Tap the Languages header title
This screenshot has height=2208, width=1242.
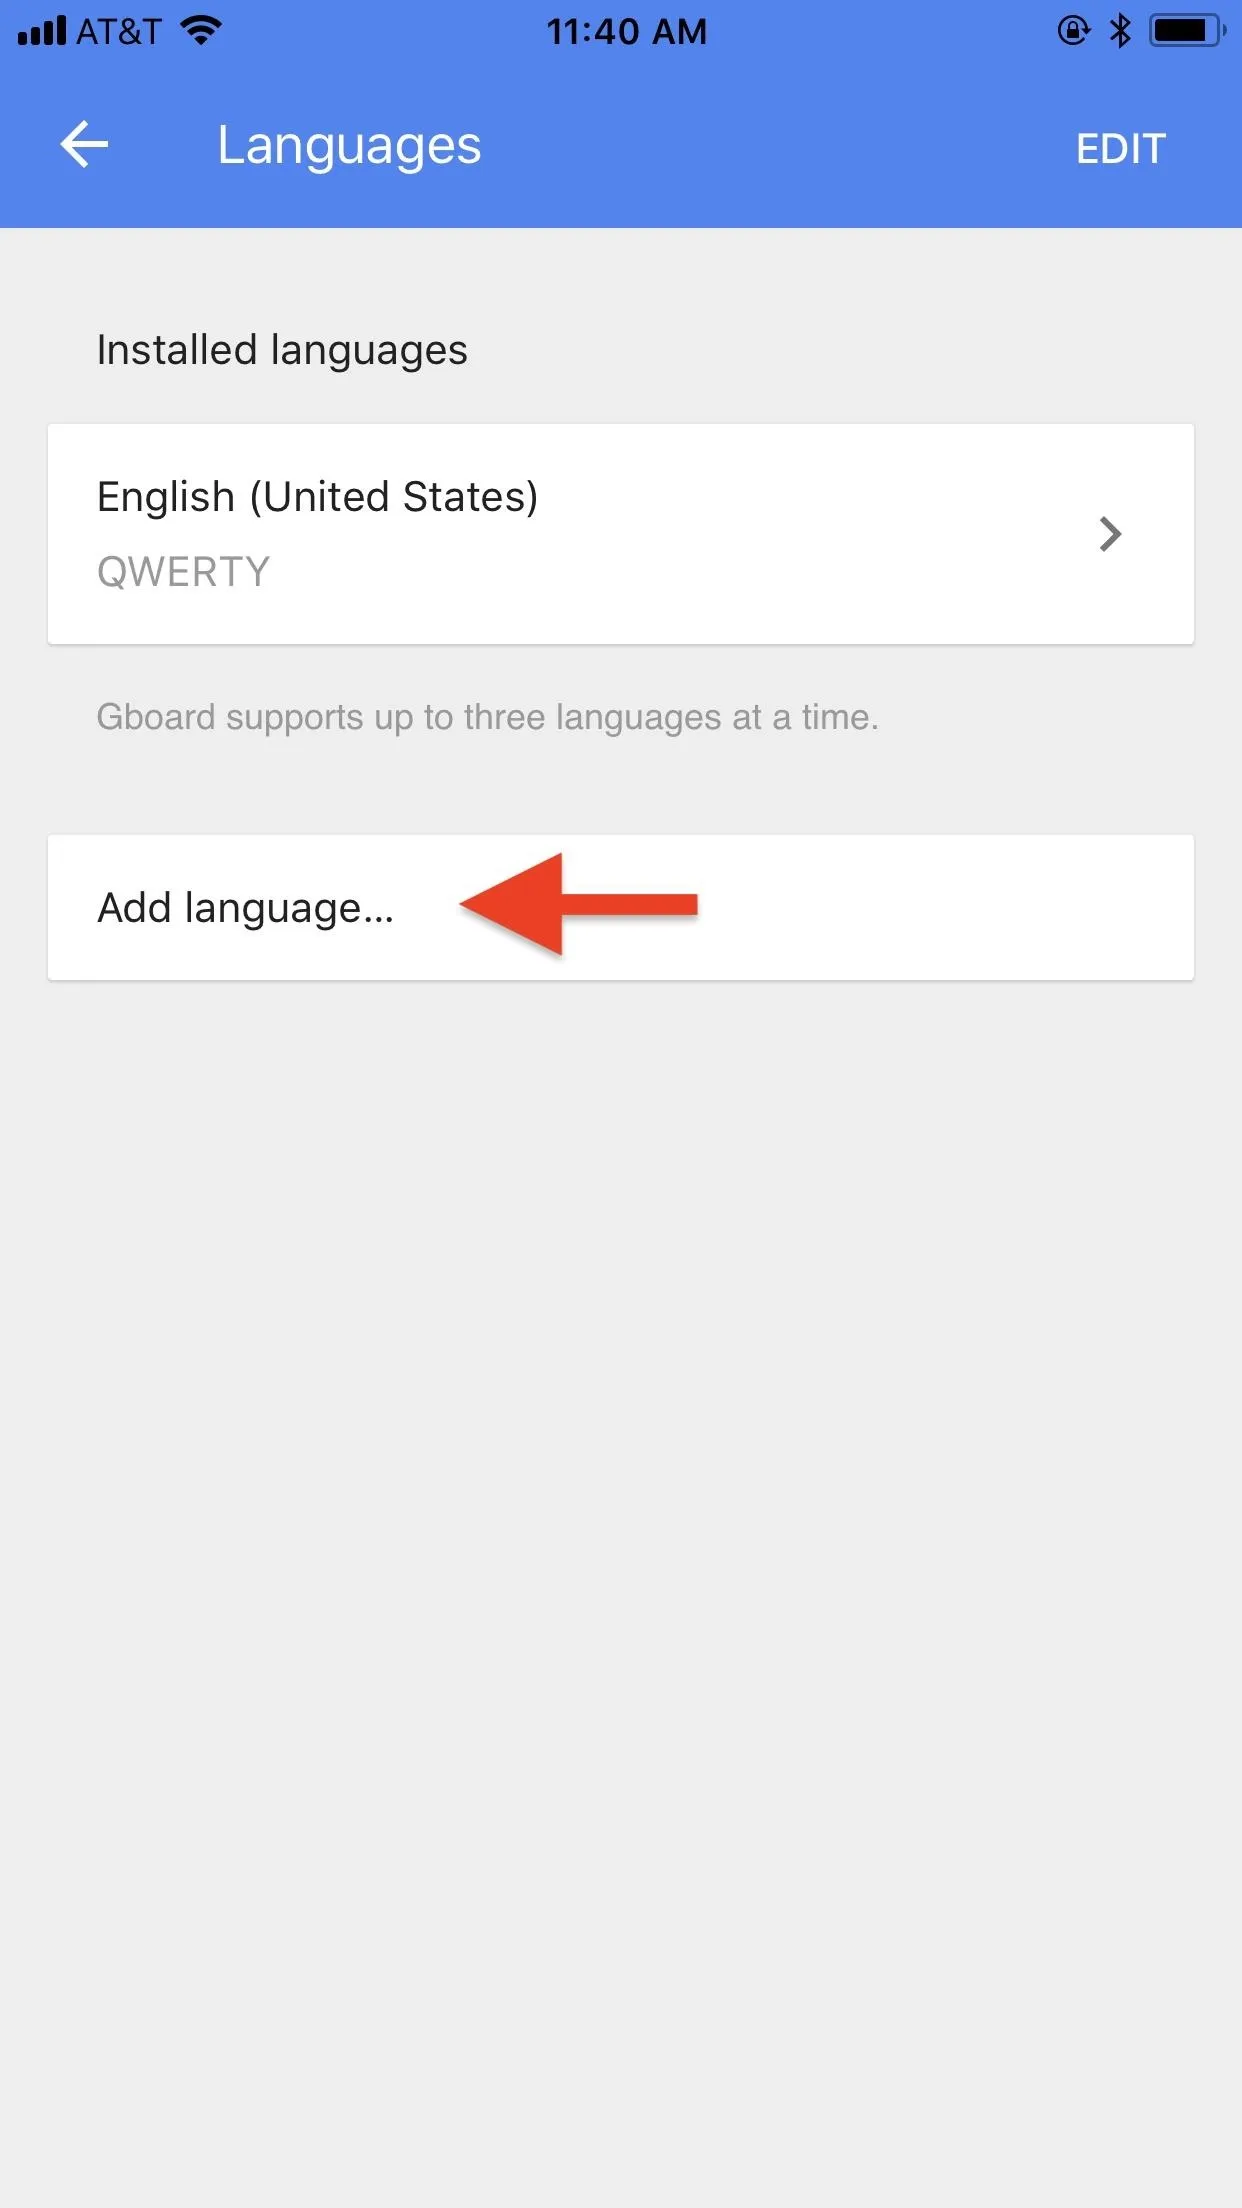click(349, 146)
